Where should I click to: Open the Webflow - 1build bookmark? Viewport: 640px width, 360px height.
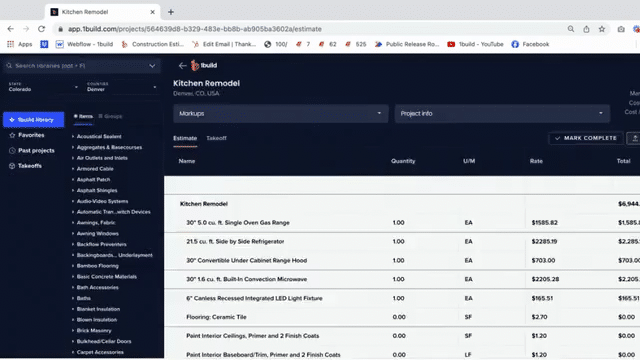coord(84,44)
